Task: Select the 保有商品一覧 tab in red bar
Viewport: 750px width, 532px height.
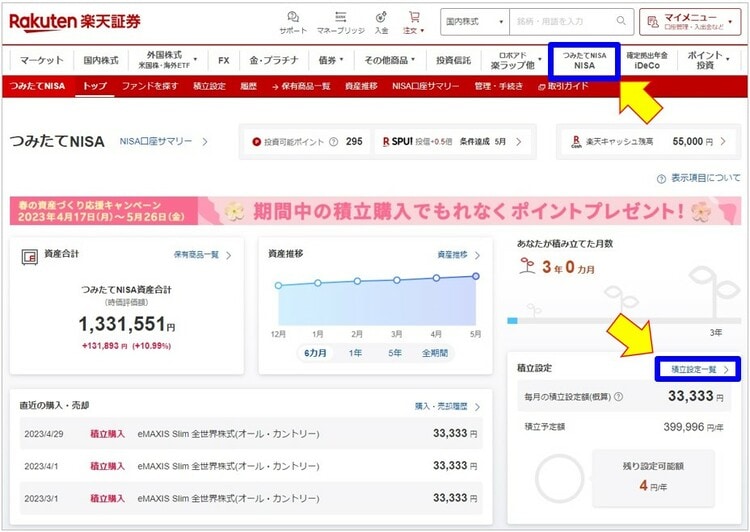Action: (x=301, y=86)
